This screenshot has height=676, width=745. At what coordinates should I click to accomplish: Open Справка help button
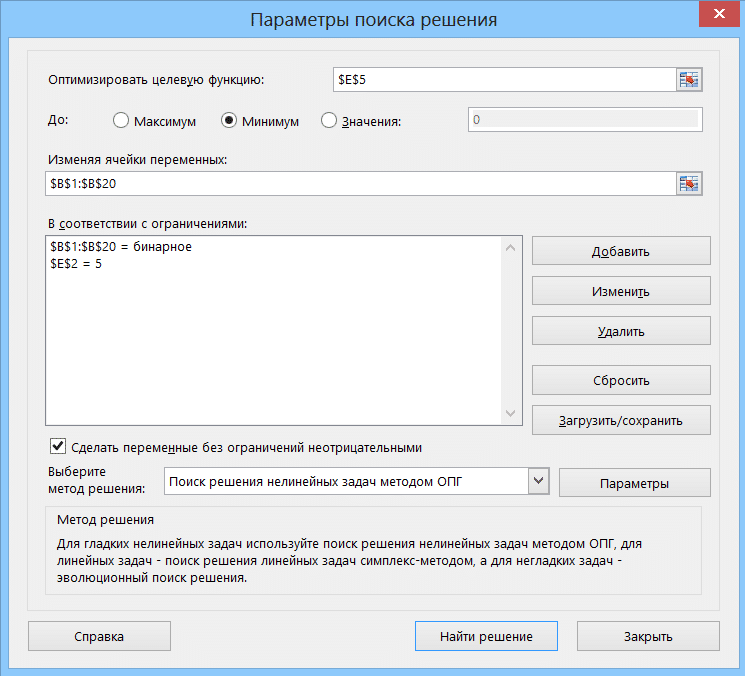99,636
